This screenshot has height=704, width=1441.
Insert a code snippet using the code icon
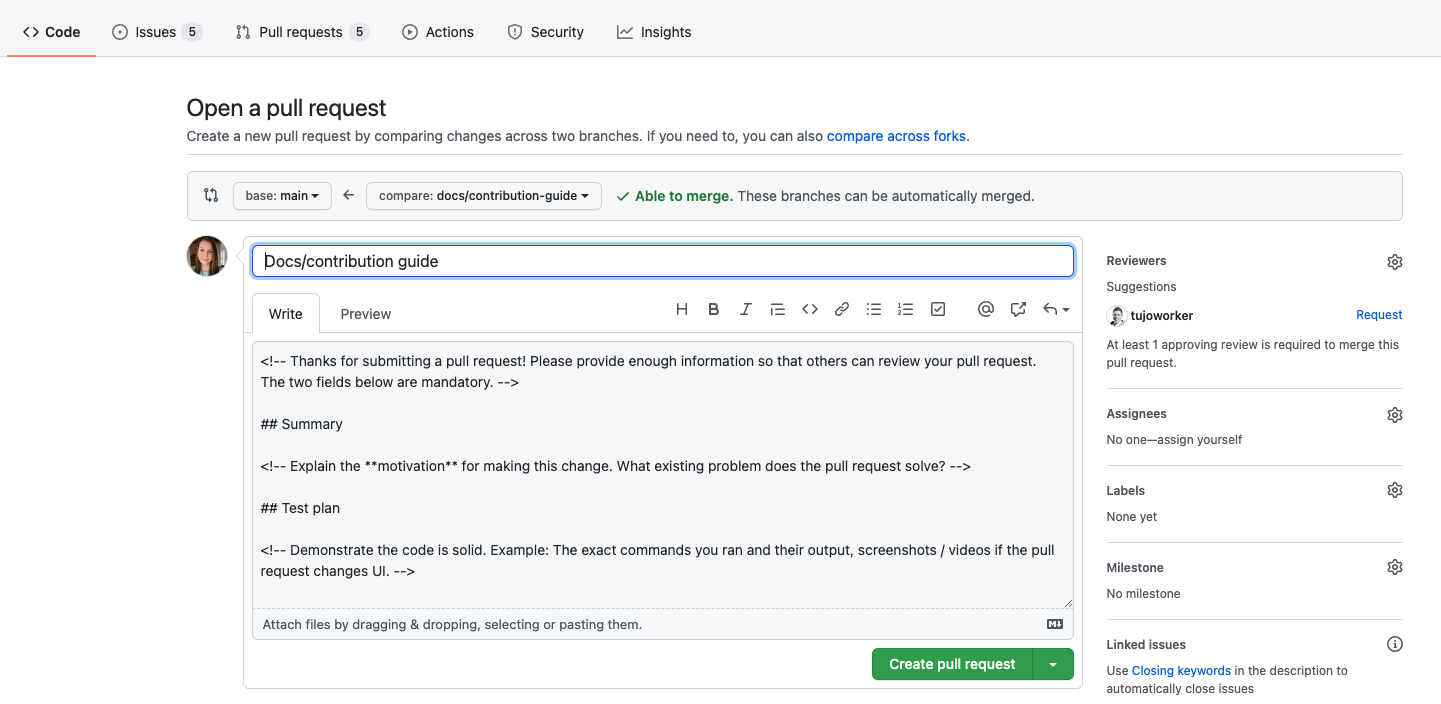[809, 309]
